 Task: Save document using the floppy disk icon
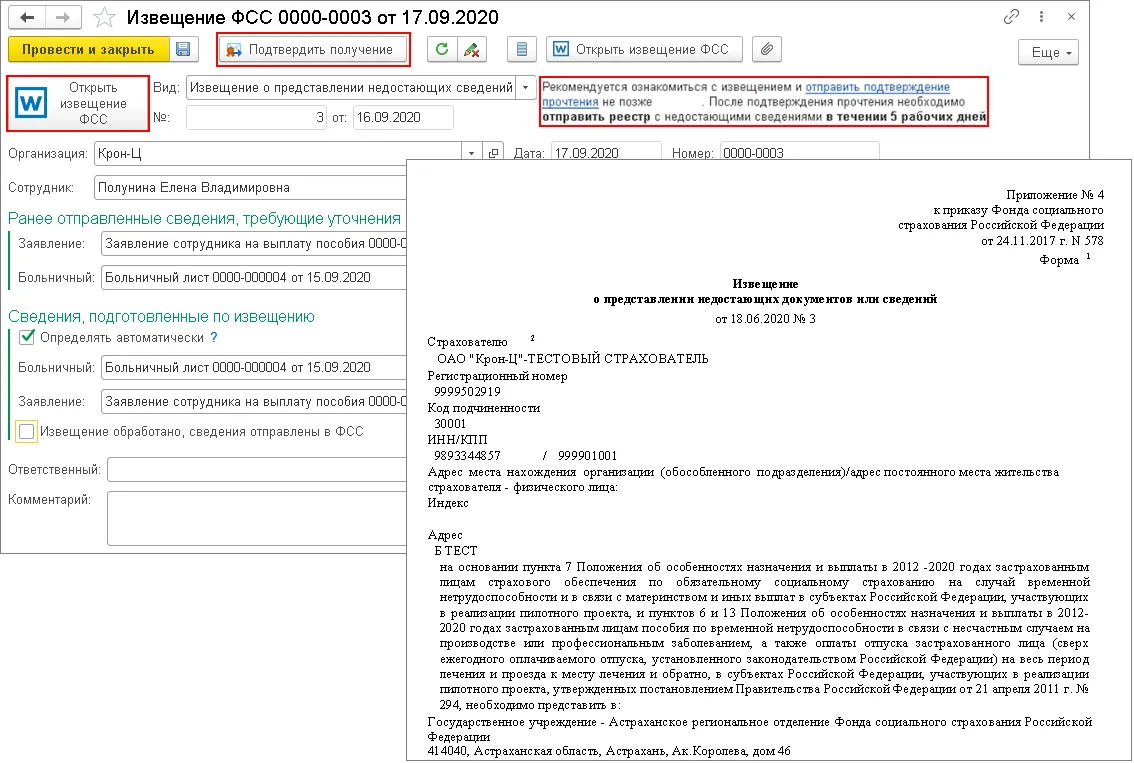coord(182,49)
